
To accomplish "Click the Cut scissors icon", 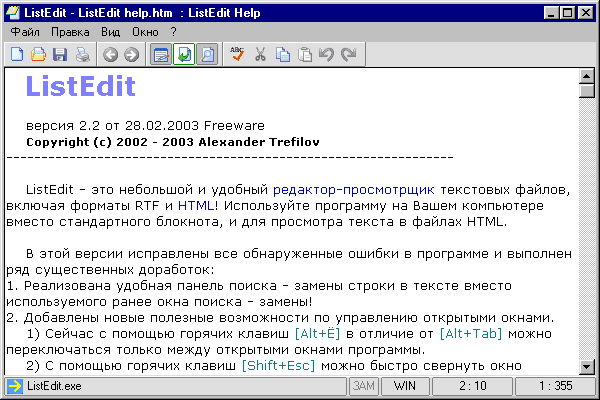I will [260, 55].
